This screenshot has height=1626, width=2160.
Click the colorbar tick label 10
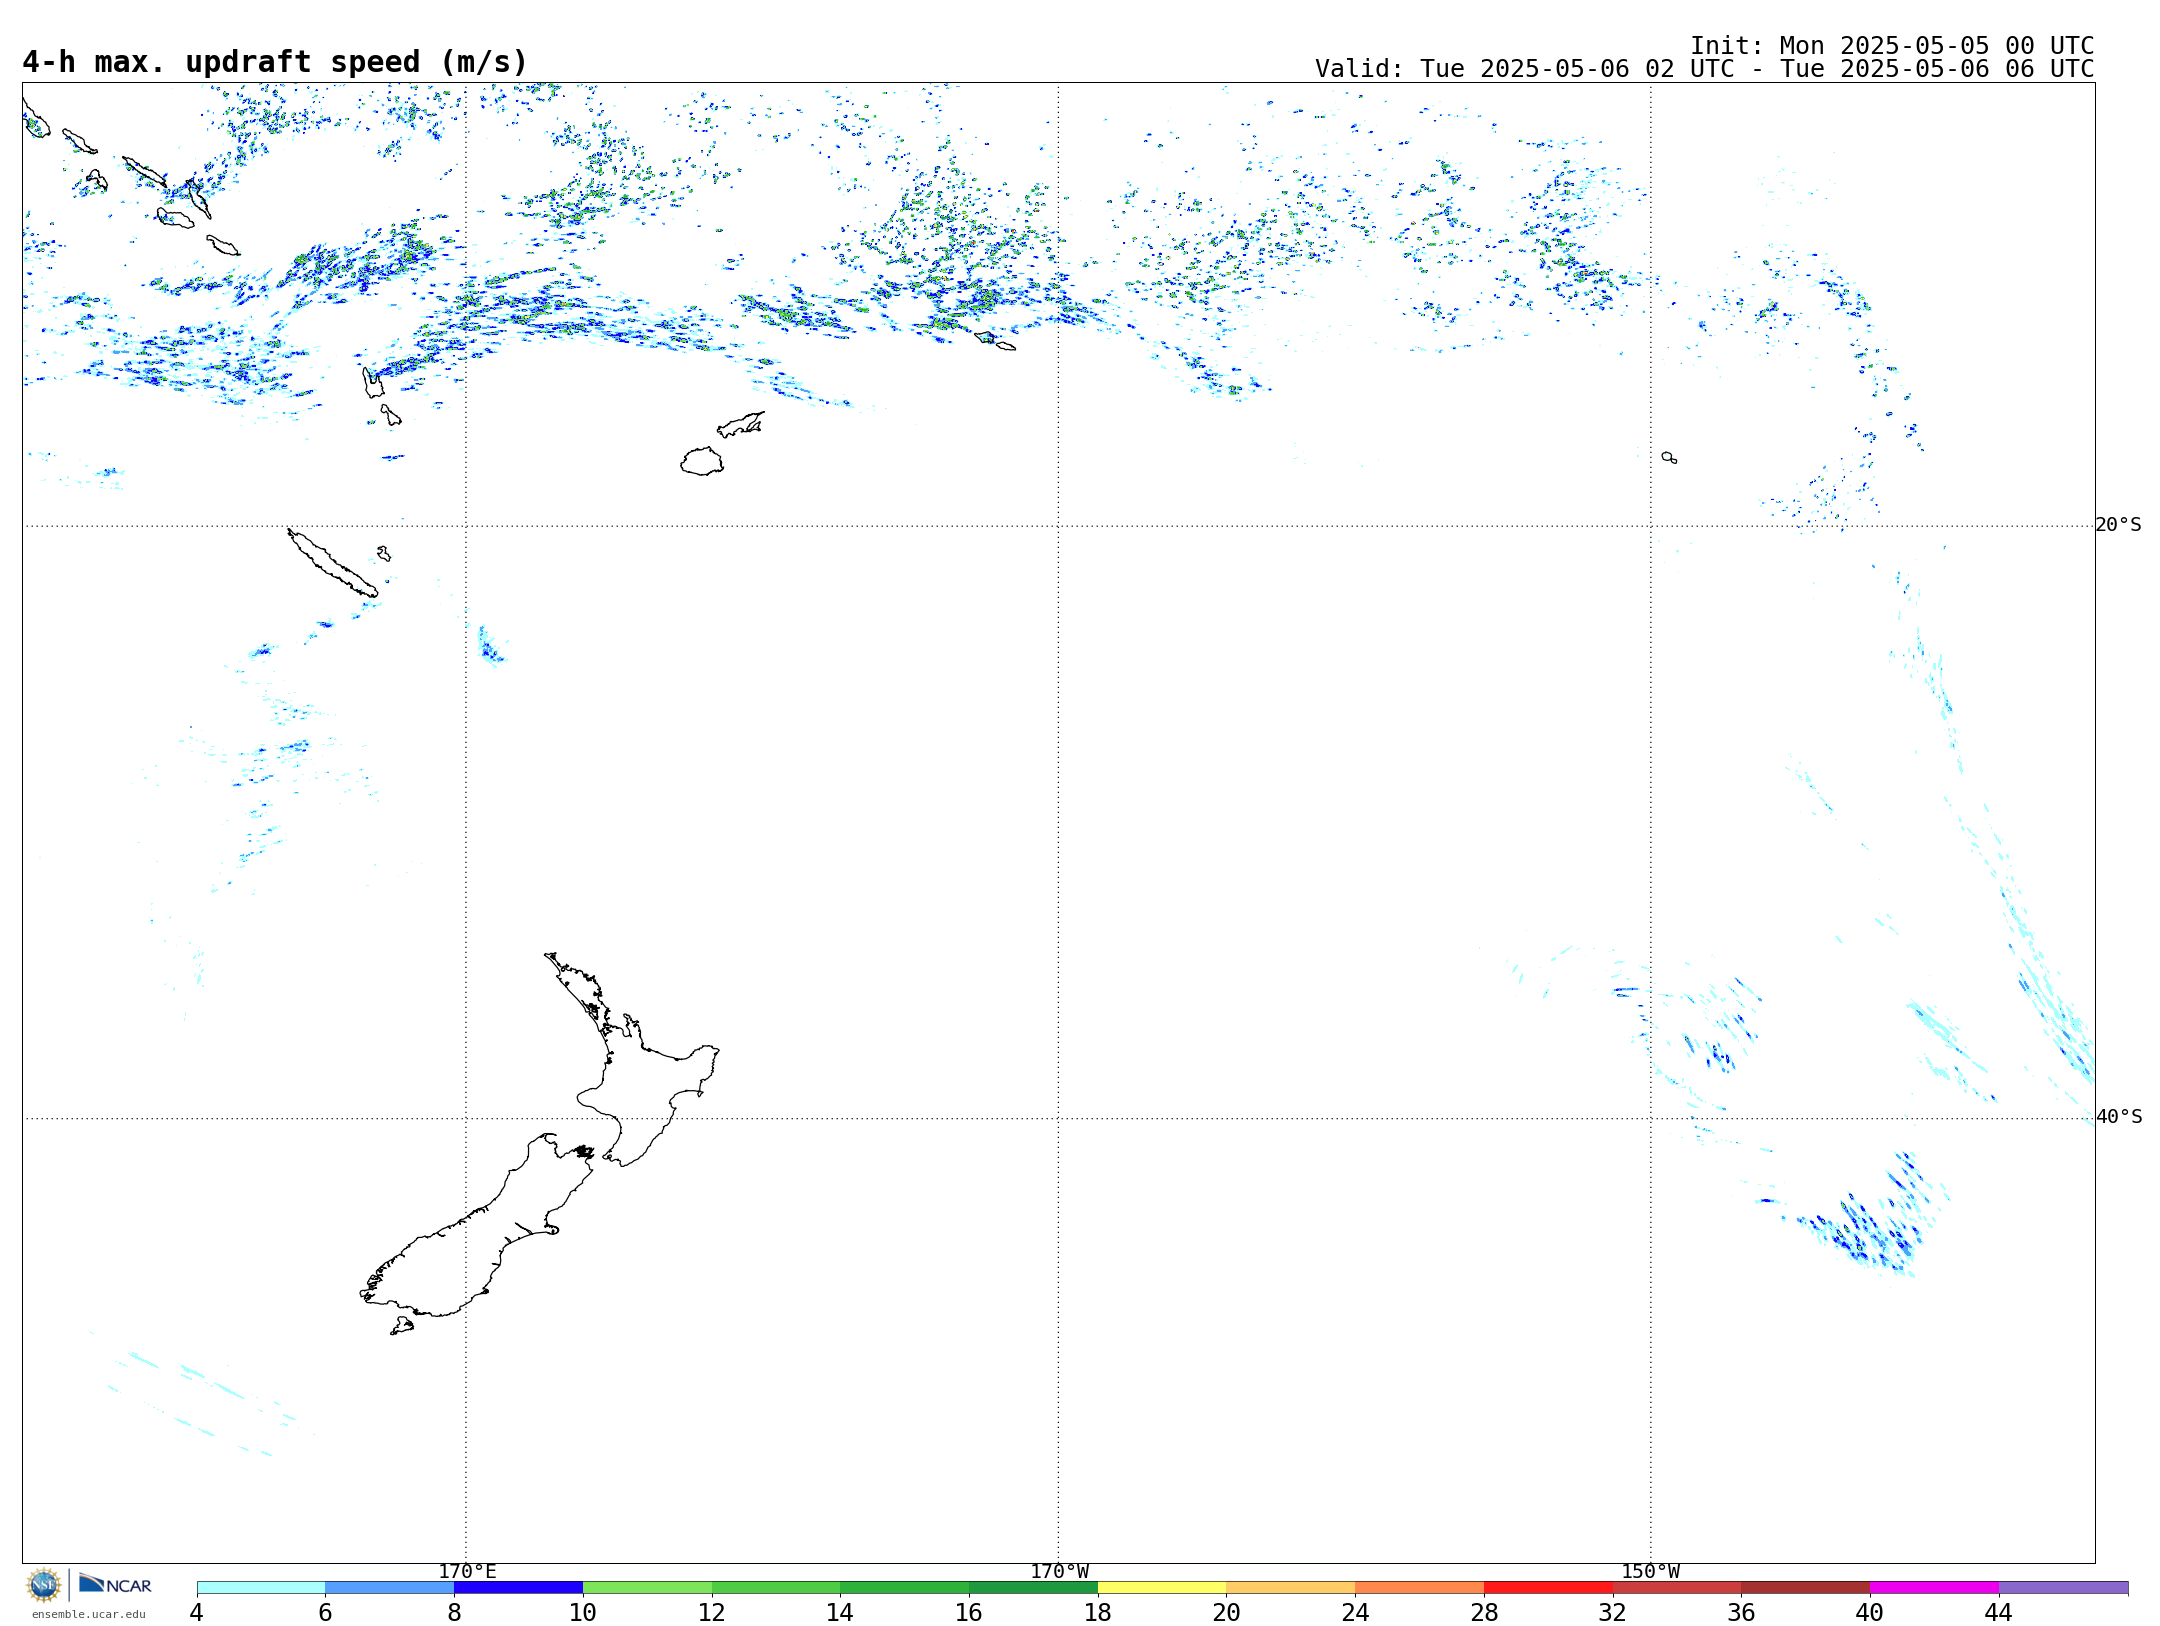click(583, 1612)
